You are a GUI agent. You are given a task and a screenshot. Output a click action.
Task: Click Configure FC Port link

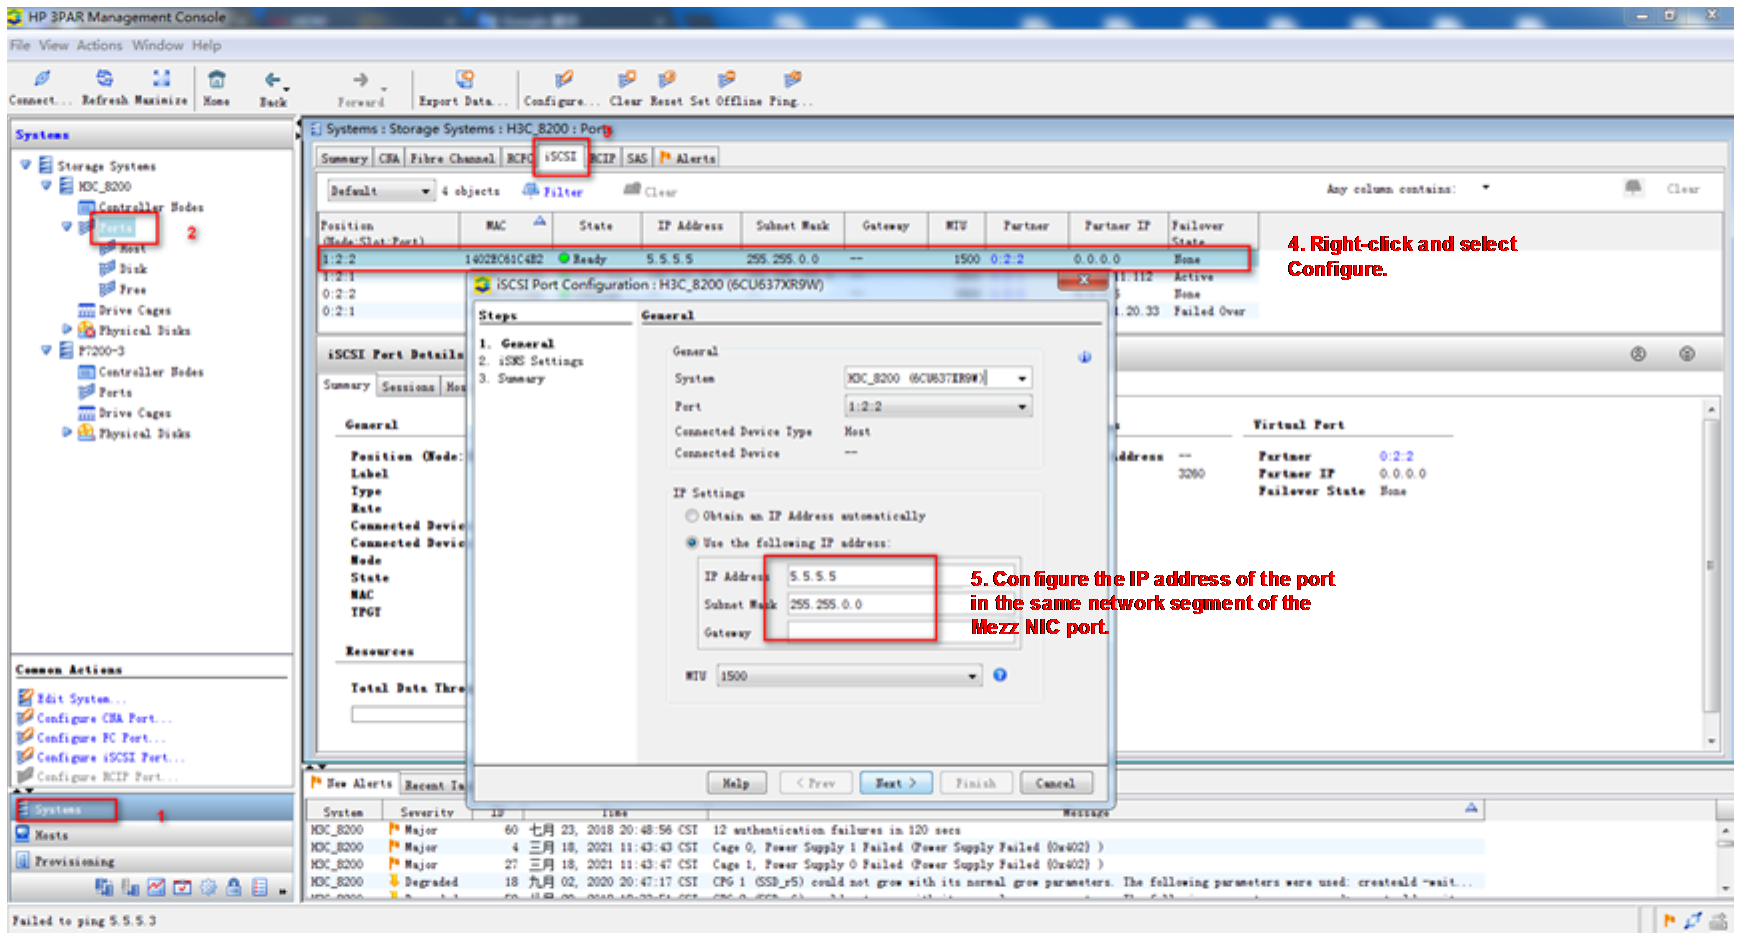[100, 738]
